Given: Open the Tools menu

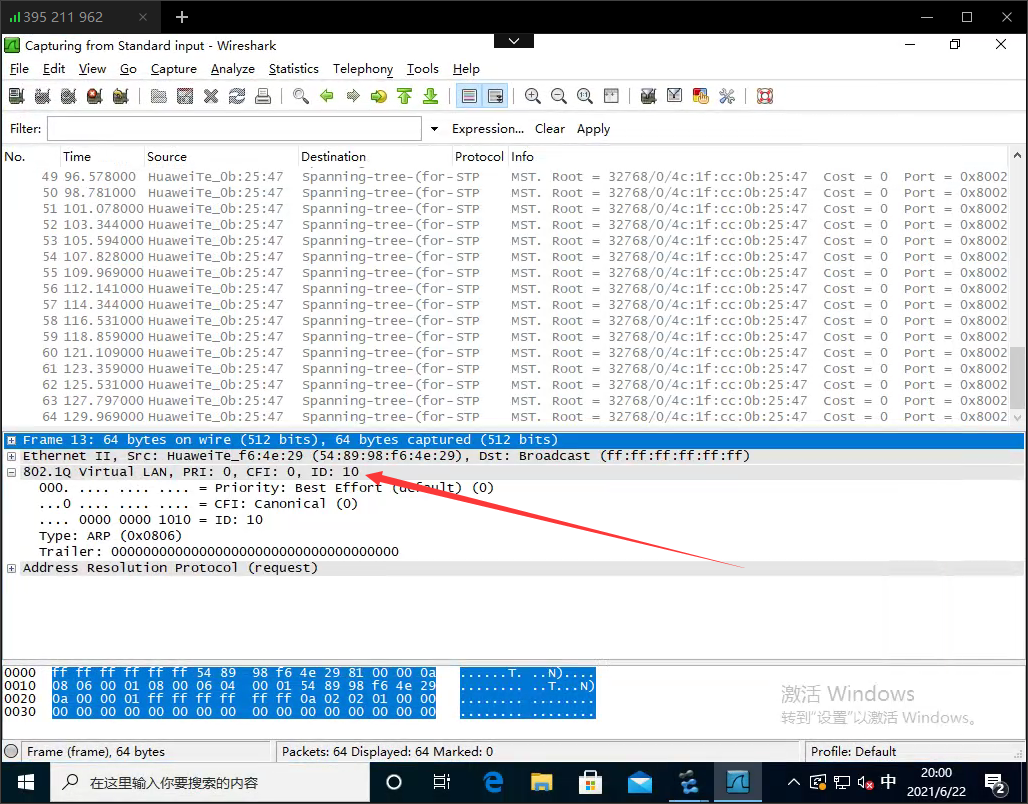Looking at the screenshot, I should pyautogui.click(x=422, y=69).
